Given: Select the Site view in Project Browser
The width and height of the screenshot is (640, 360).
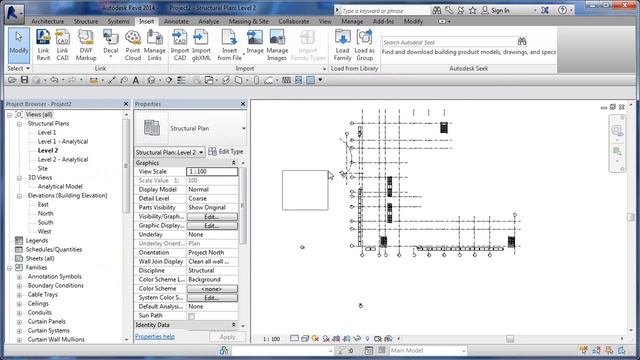Looking at the screenshot, I should click(43, 169).
